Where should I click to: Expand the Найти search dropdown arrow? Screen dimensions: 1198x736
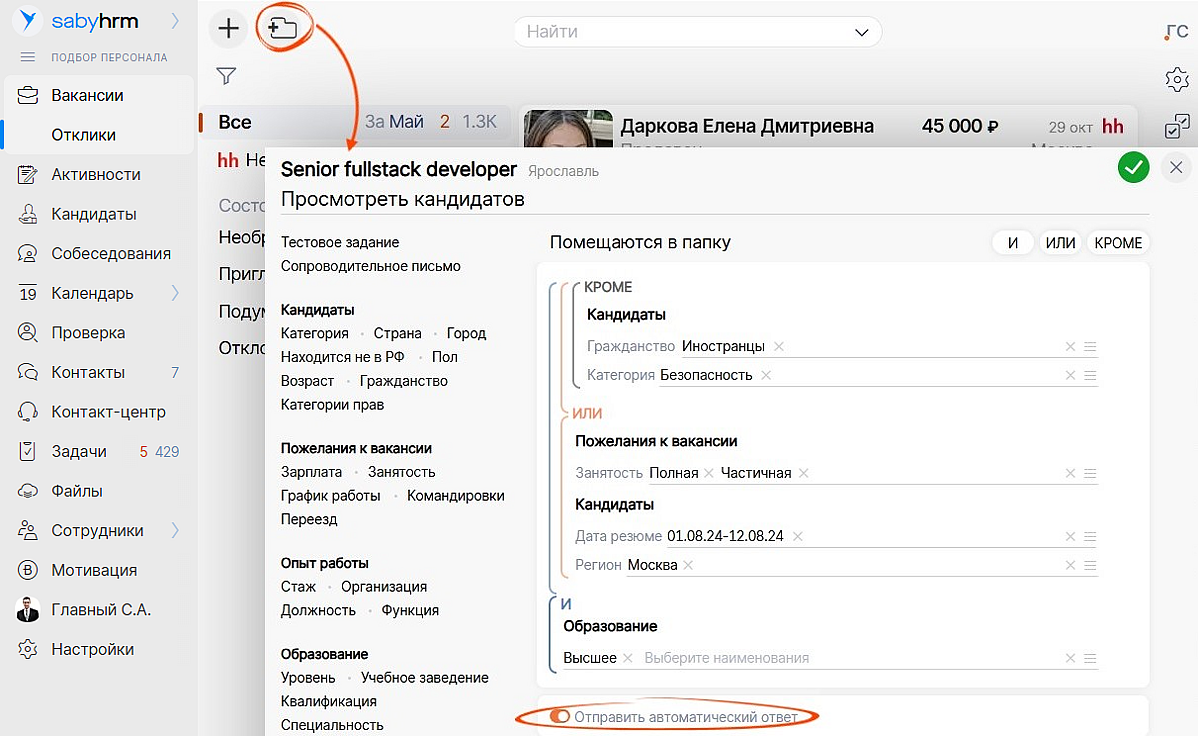coord(862,32)
